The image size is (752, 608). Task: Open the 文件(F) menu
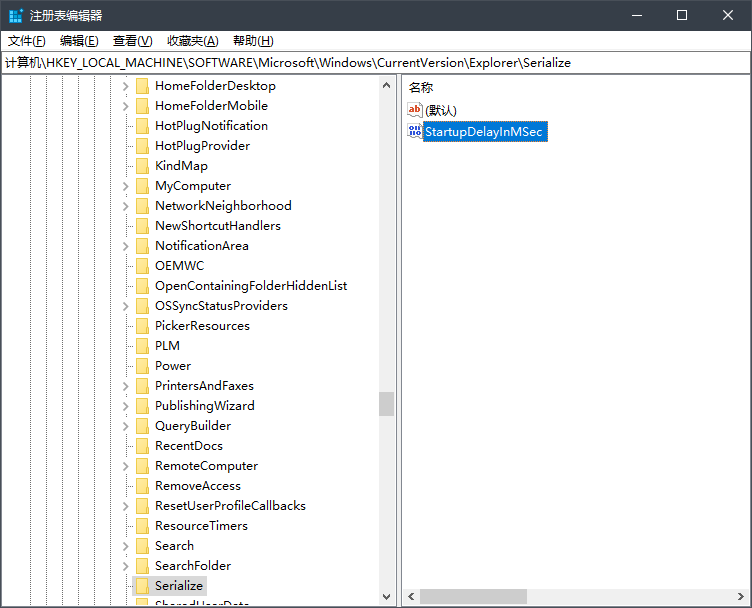tap(26, 41)
